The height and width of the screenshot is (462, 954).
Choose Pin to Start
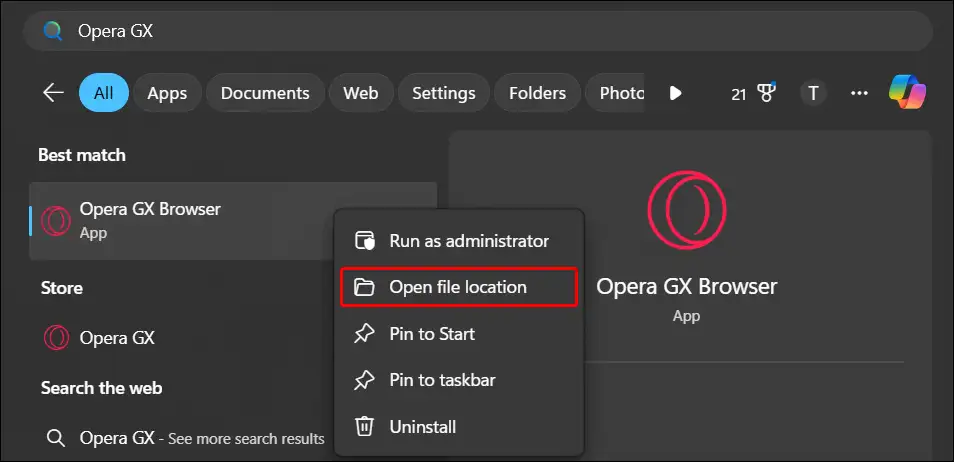point(459,334)
